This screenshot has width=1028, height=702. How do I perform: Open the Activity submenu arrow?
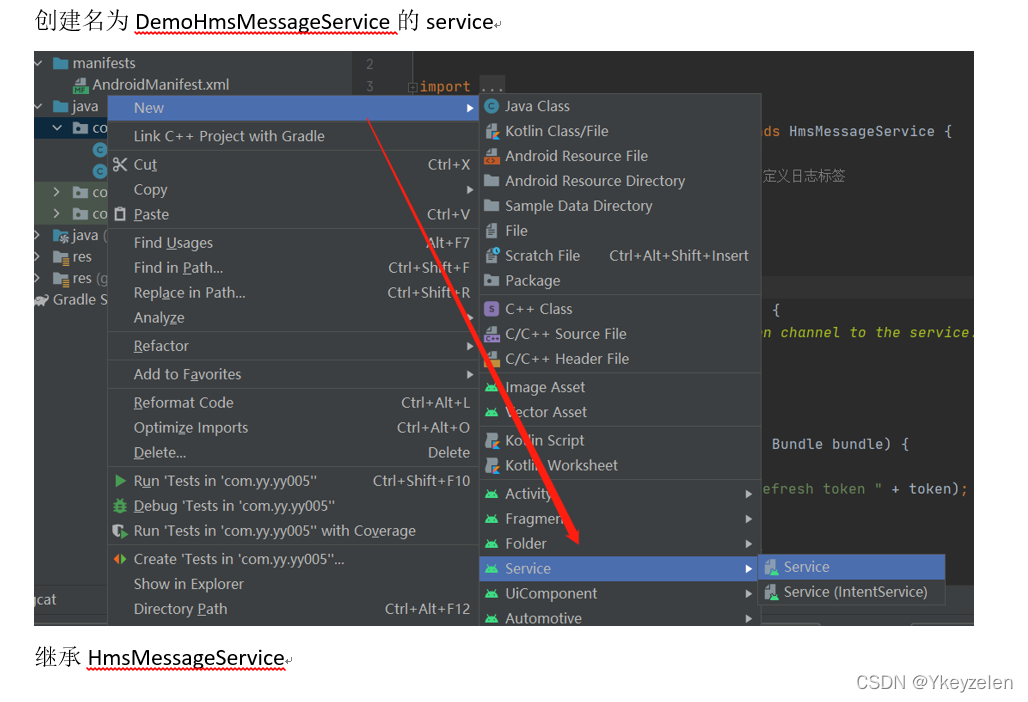748,494
